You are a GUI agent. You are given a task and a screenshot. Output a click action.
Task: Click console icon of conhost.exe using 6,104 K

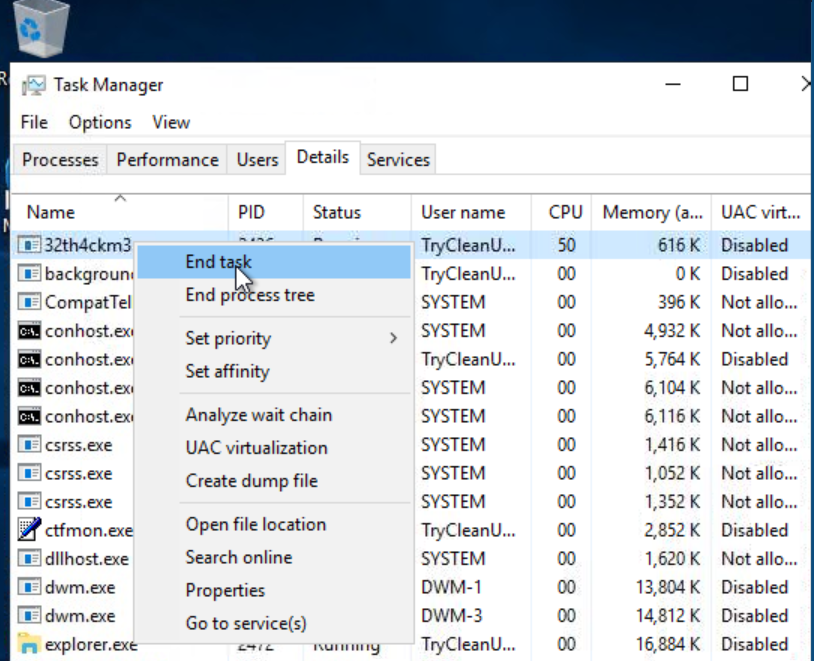(x=29, y=387)
